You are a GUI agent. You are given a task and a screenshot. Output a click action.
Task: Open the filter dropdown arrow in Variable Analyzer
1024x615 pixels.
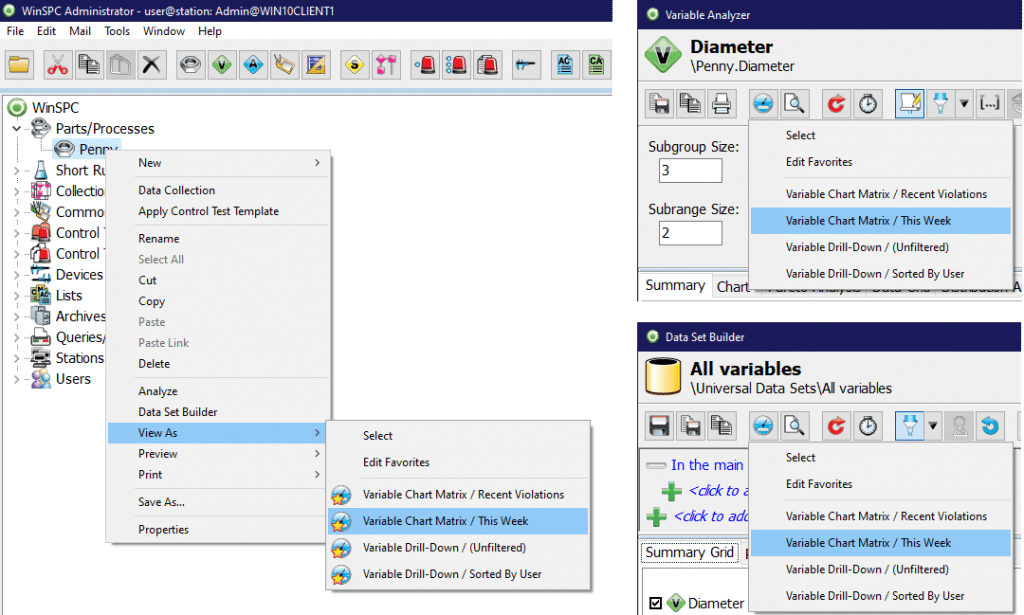[964, 103]
